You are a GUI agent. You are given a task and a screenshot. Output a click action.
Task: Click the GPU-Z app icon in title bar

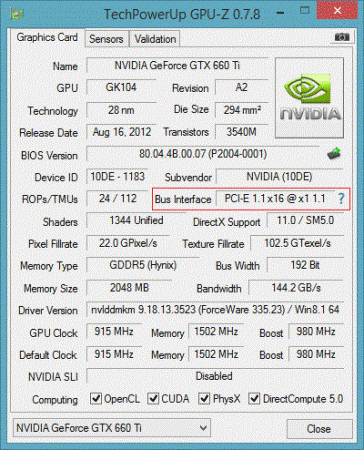17,14
